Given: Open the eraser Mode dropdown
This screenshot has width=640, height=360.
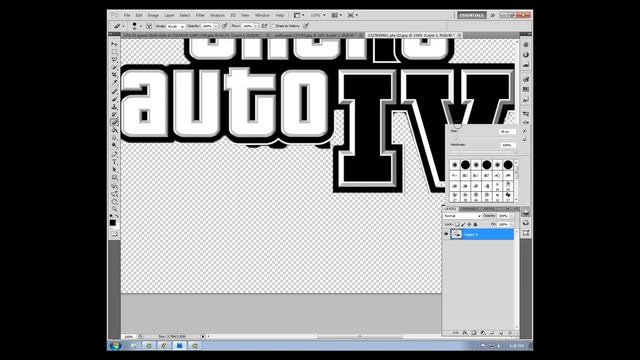Looking at the screenshot, I should click(176, 26).
